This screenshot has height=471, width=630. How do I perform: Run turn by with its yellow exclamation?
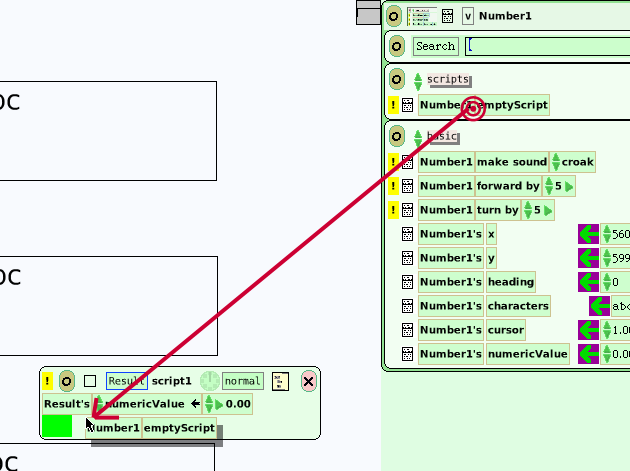(393, 210)
